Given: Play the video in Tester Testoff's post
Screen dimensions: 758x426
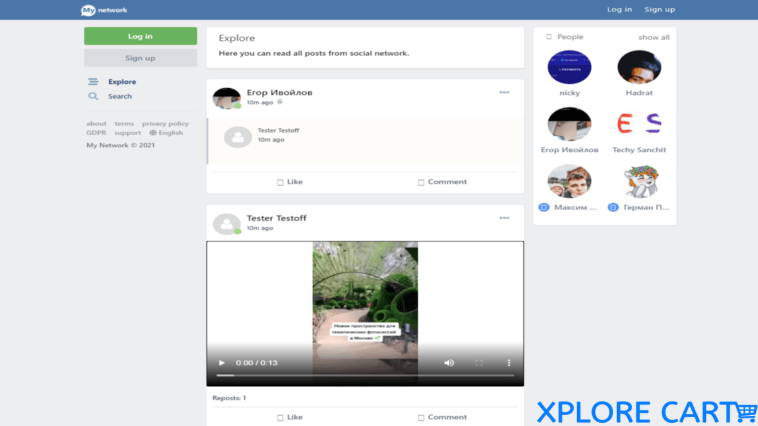Looking at the screenshot, I should pyautogui.click(x=222, y=363).
